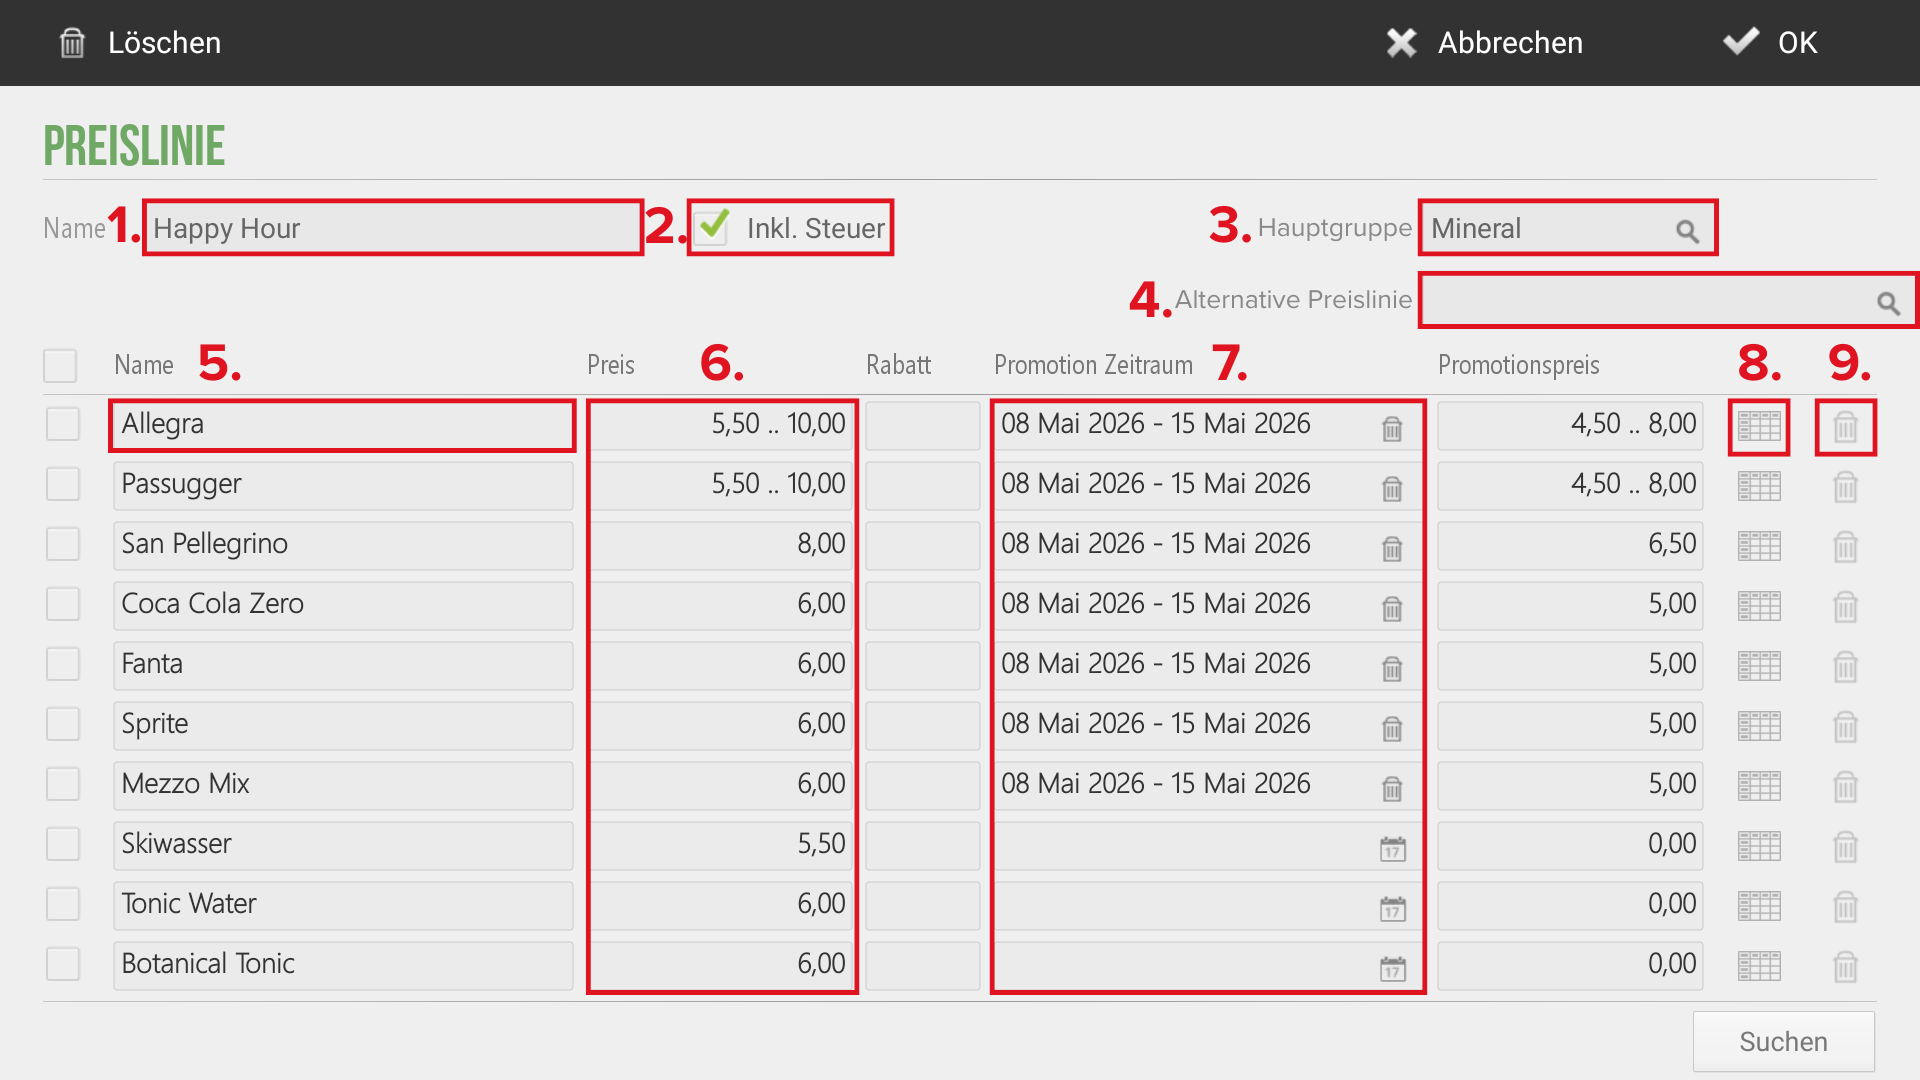The width and height of the screenshot is (1920, 1080).
Task: Delete the Fanta row with trash icon
Action: click(x=1845, y=667)
